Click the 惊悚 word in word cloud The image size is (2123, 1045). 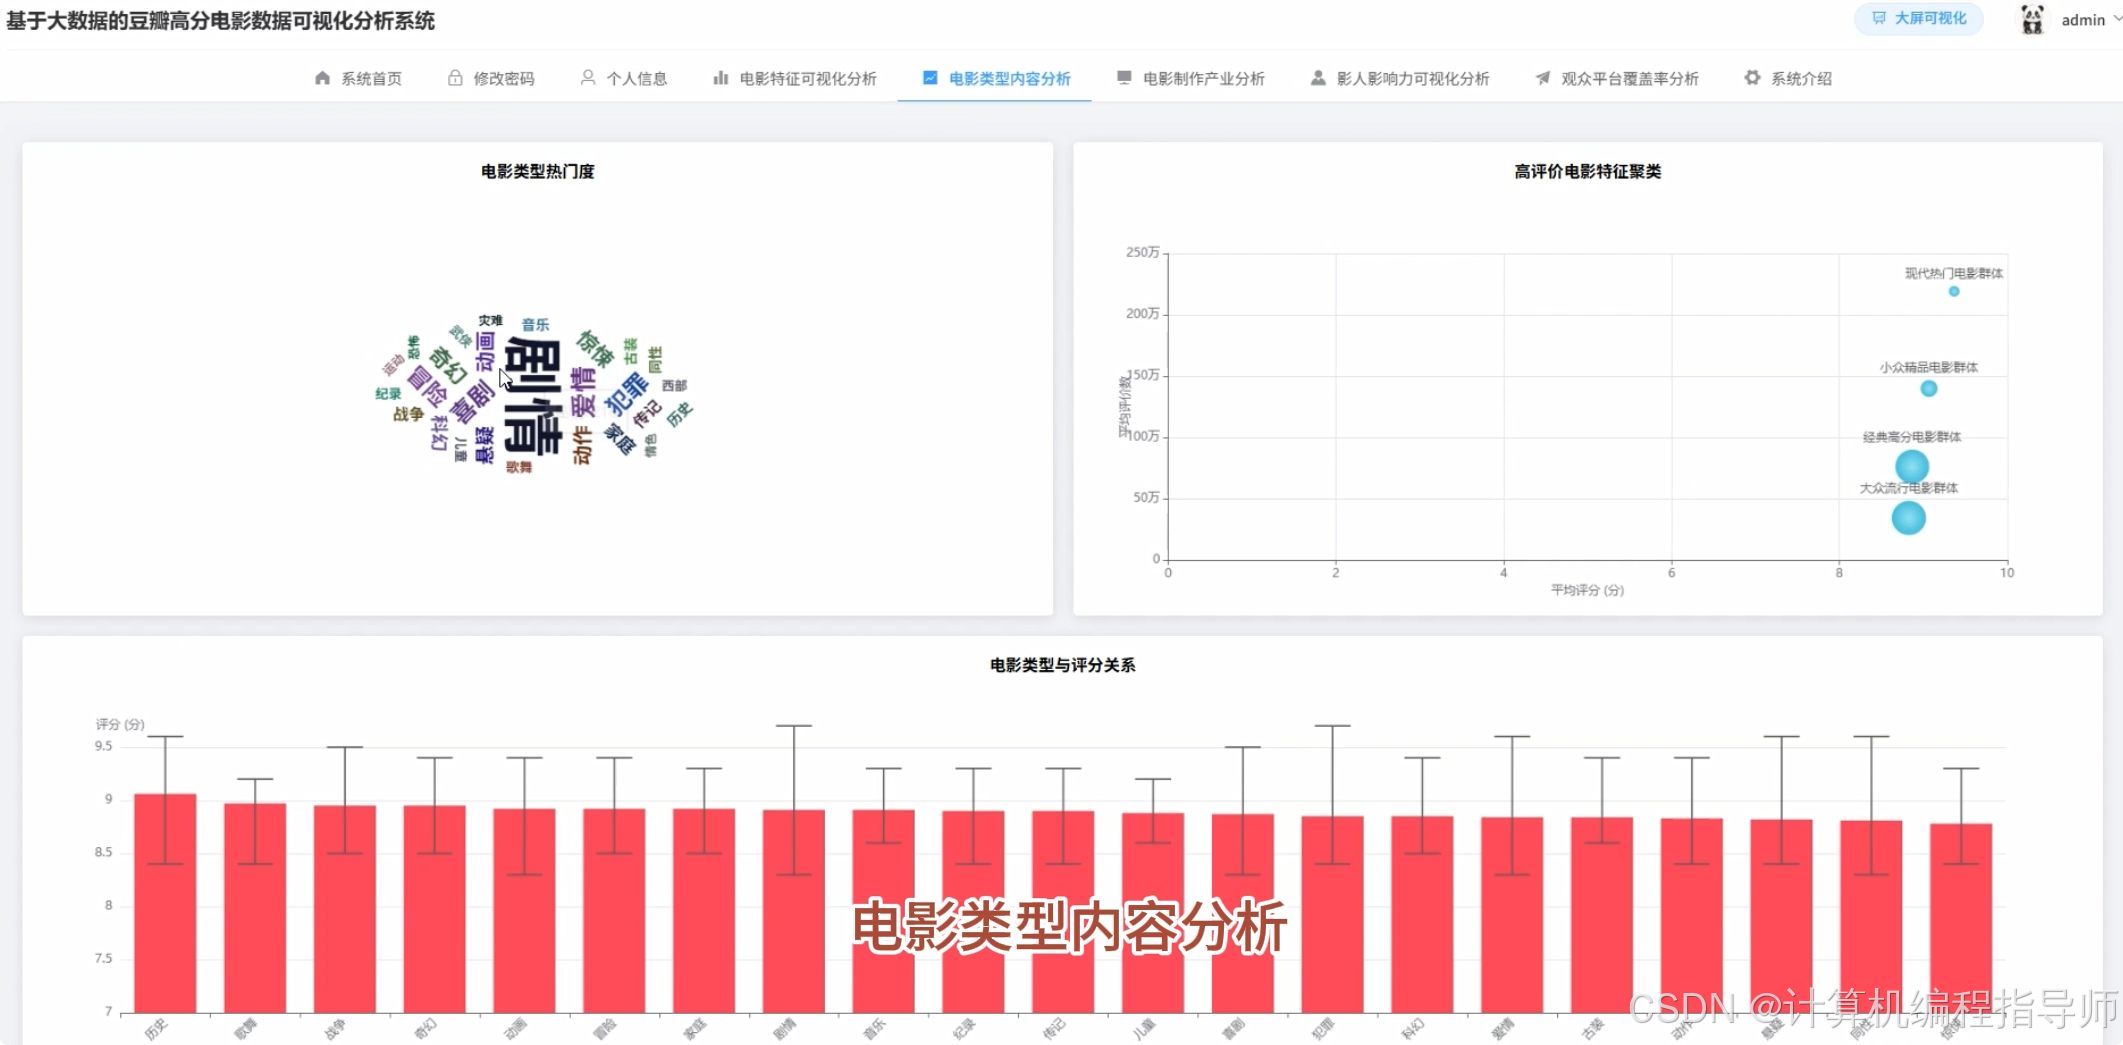pos(596,348)
